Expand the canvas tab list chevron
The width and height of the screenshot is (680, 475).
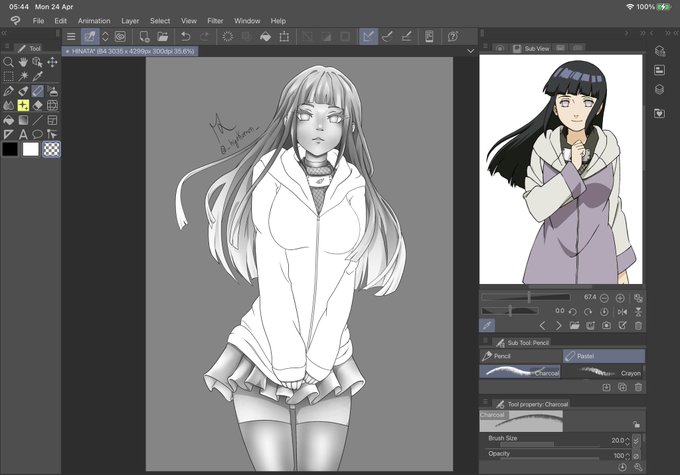pyautogui.click(x=471, y=51)
